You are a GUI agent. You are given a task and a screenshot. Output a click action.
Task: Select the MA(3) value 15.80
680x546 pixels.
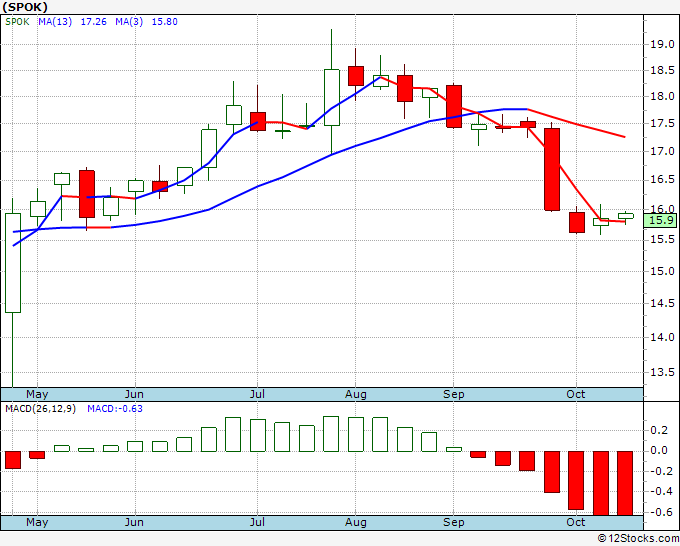tap(164, 22)
